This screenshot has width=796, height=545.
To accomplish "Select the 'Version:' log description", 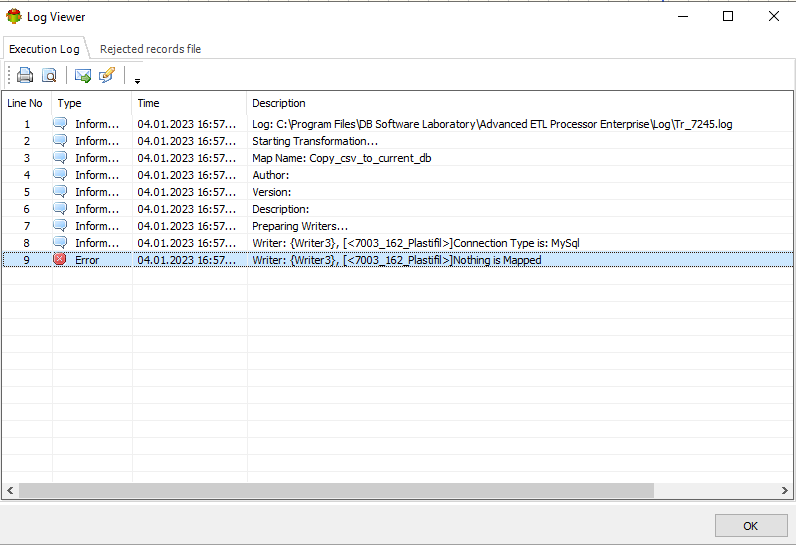I will click(272, 192).
